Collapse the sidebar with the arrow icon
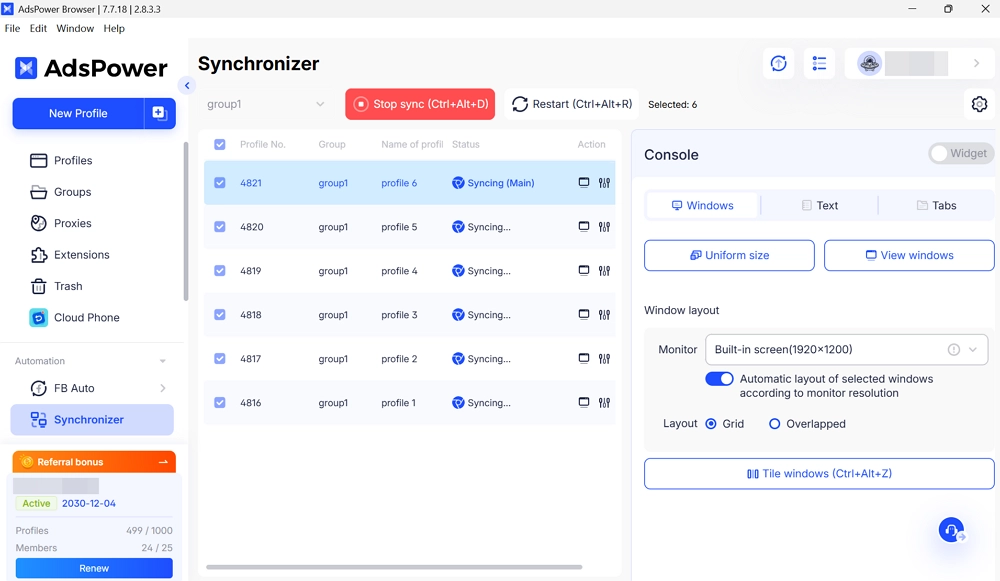Screen dimensions: 1000x581 click(x=187, y=86)
